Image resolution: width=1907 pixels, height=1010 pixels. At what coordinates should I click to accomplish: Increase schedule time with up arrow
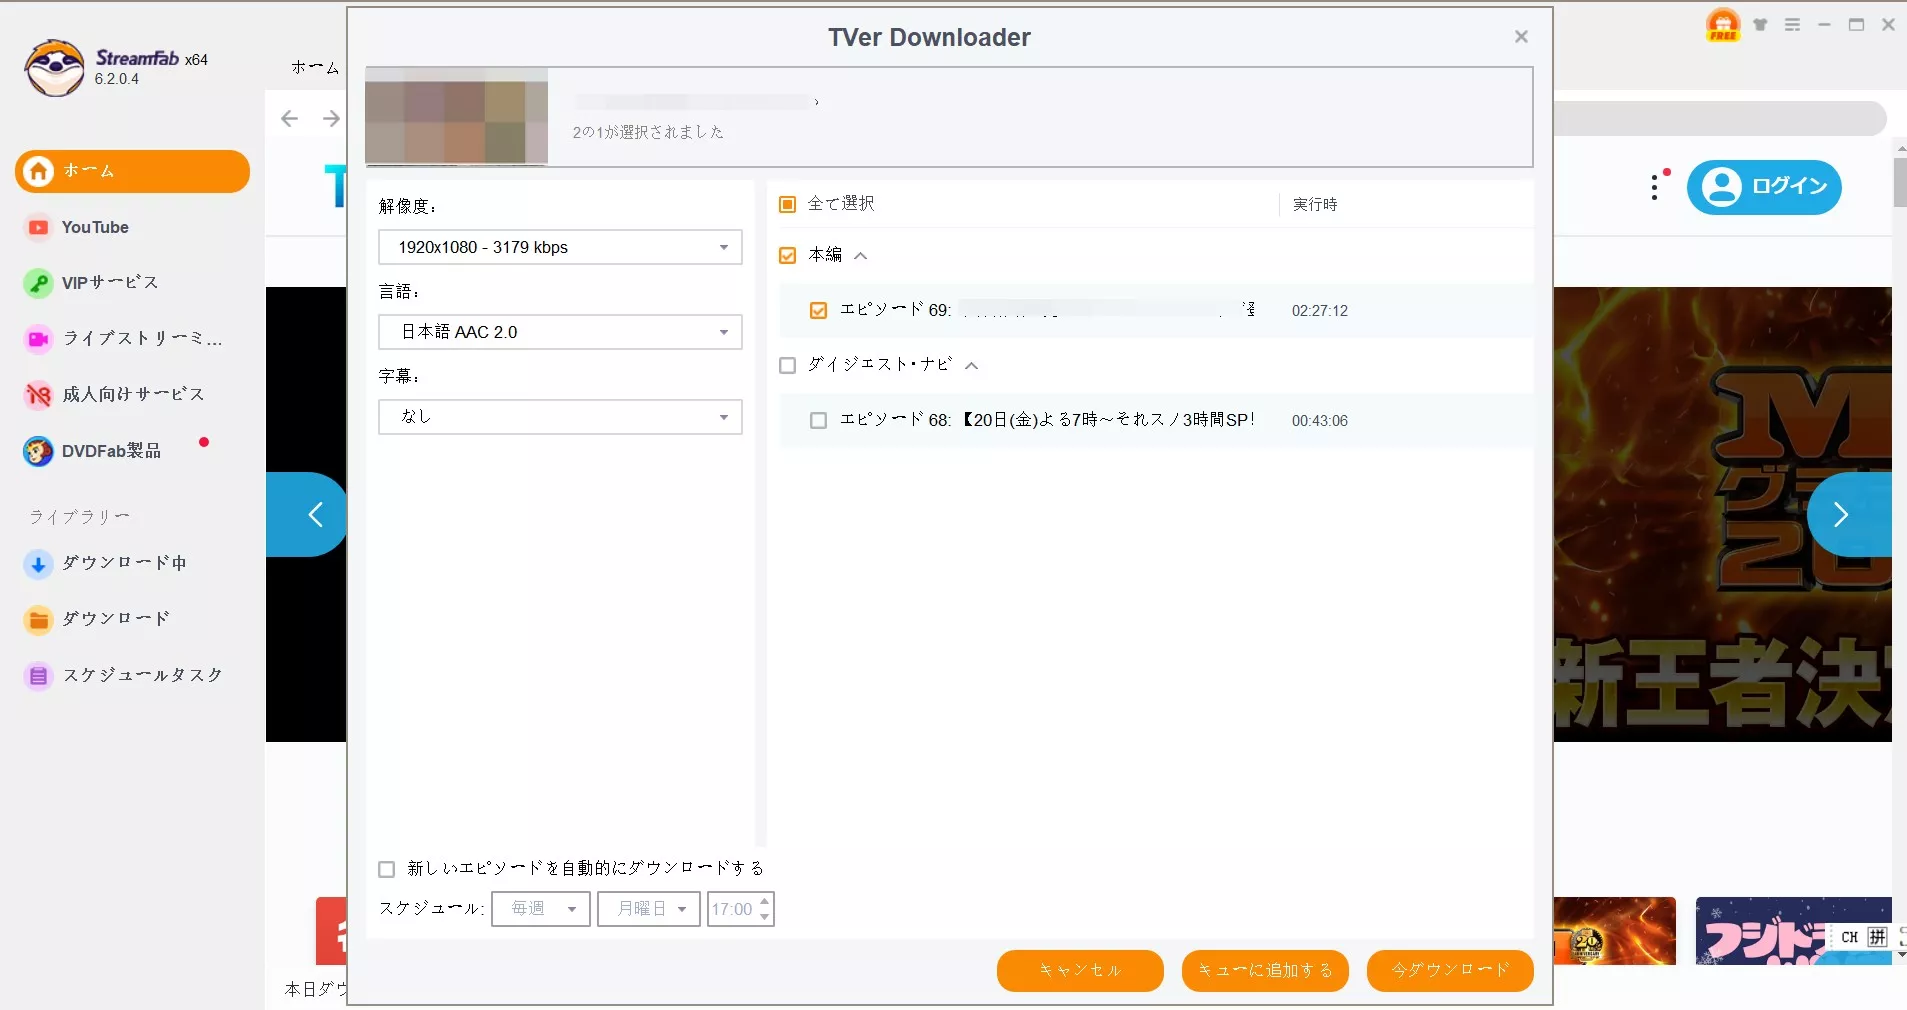pos(765,901)
